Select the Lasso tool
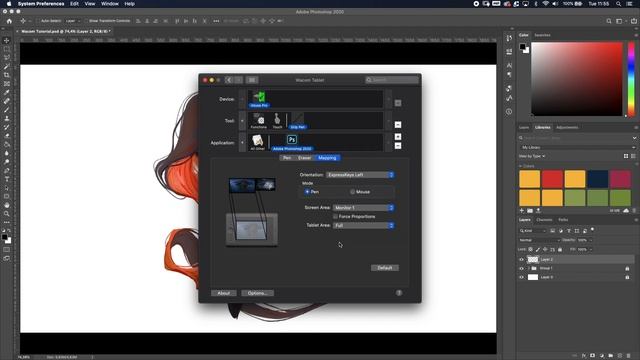 pos(7,58)
